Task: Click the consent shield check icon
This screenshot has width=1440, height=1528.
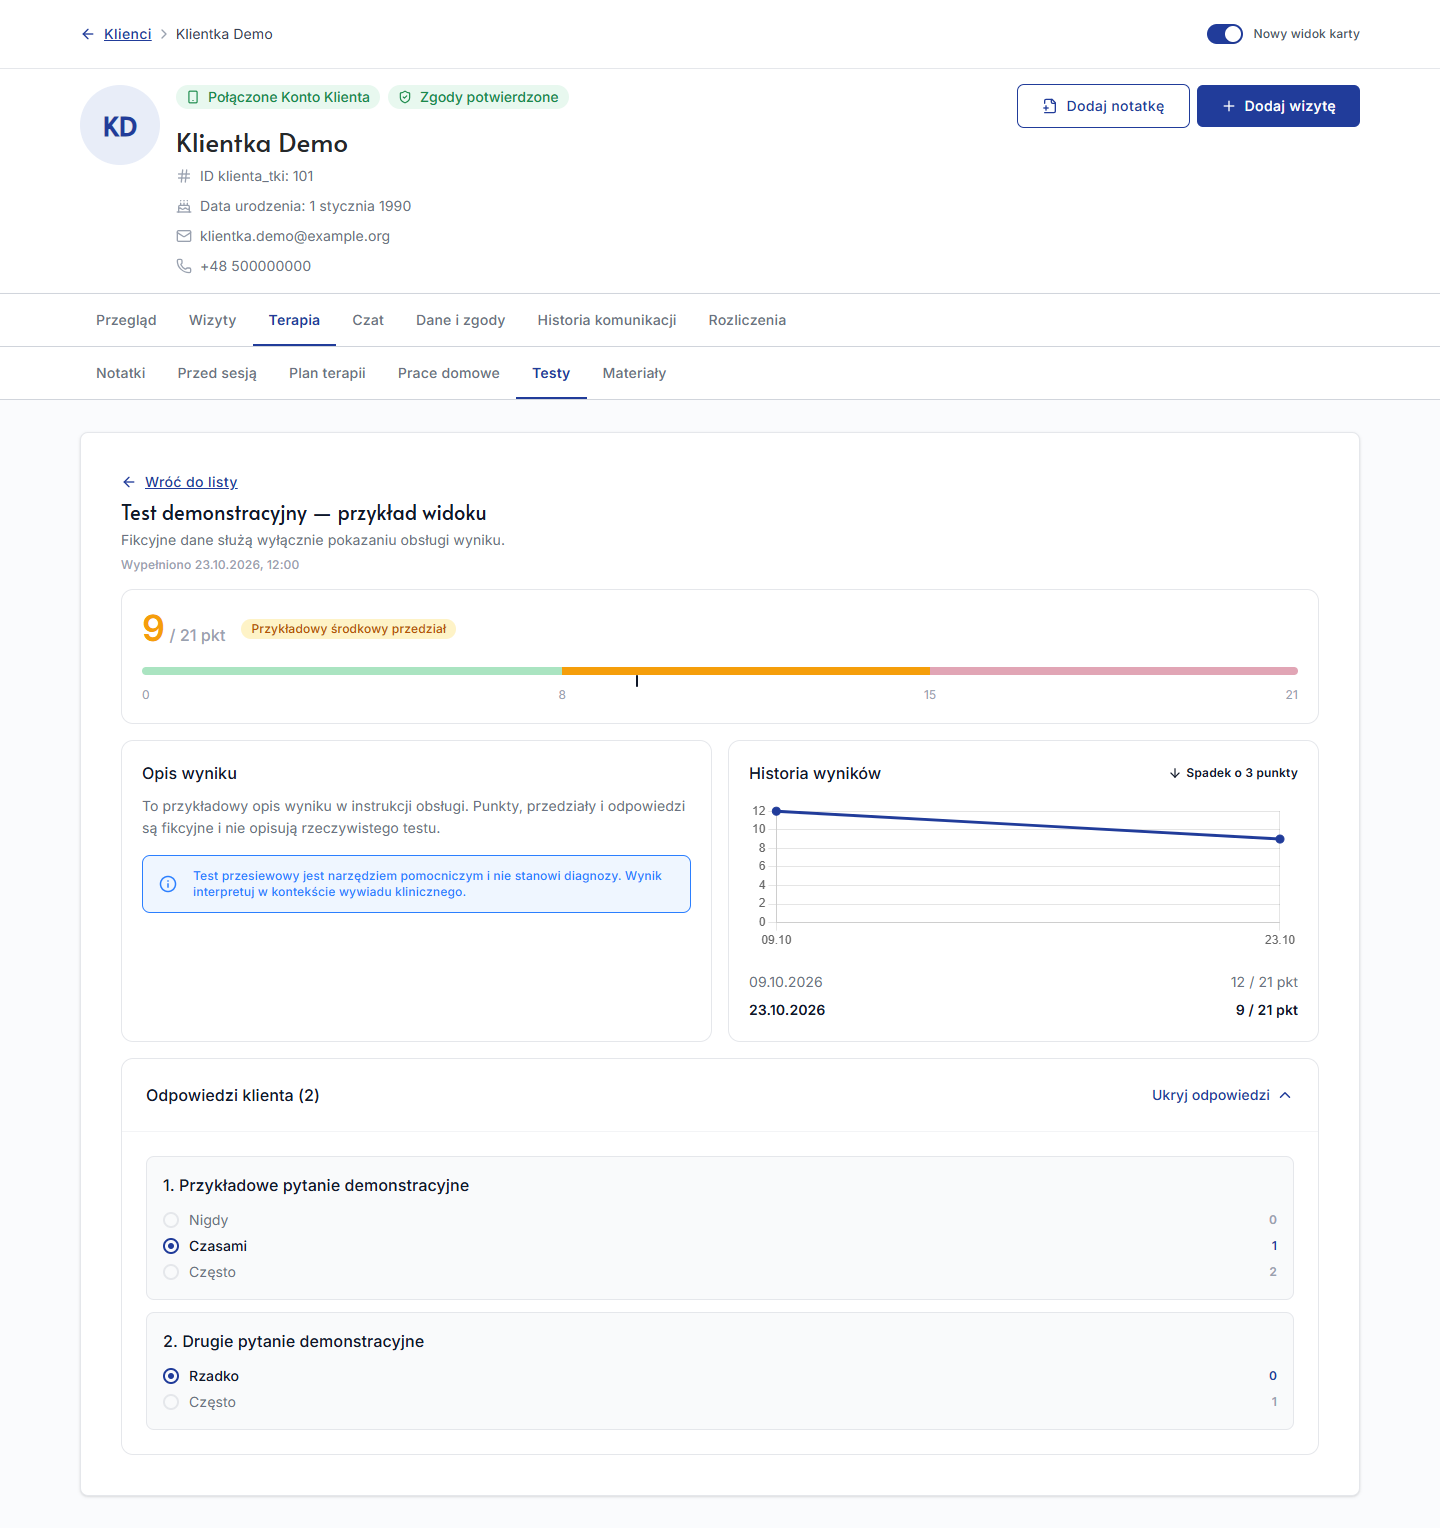Action: point(405,97)
